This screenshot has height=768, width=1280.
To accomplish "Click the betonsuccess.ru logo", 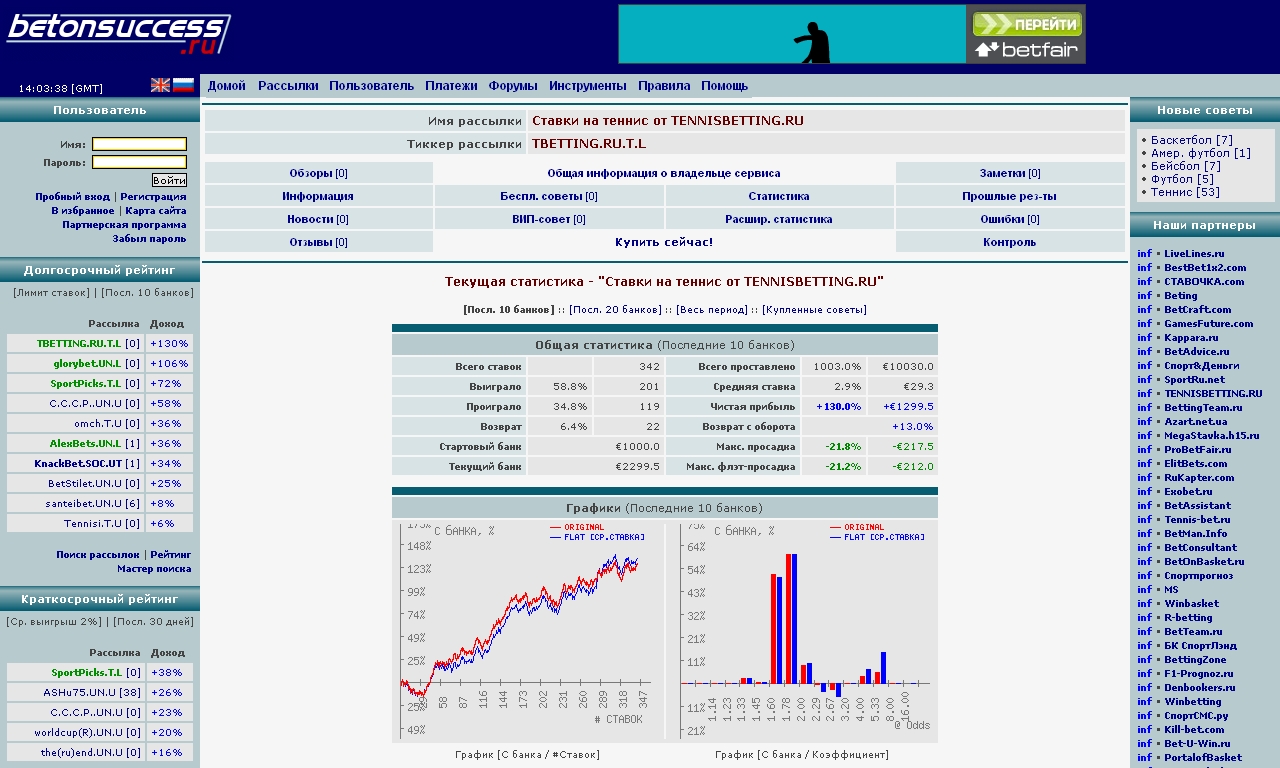I will pos(118,34).
